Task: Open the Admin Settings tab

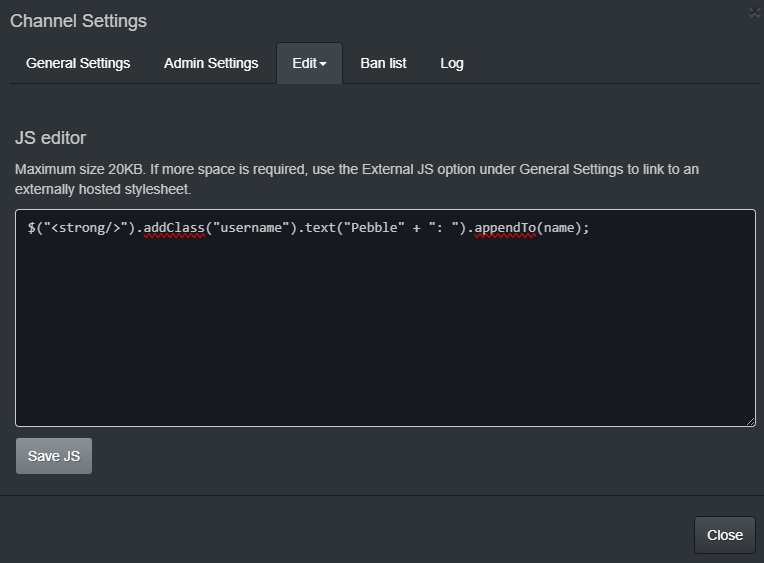Action: (x=211, y=63)
